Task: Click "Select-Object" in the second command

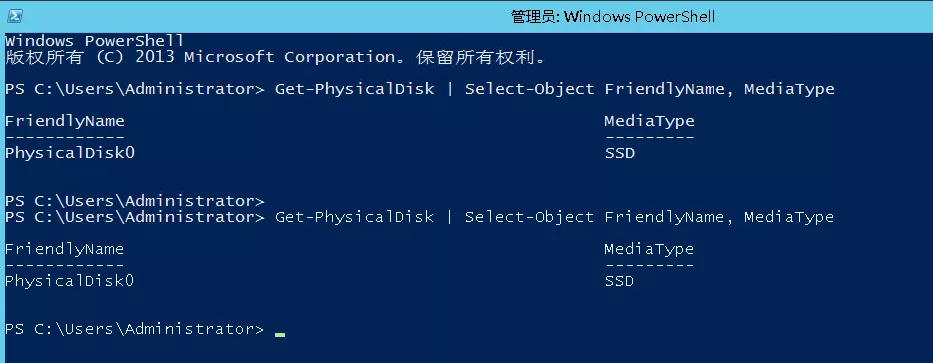Action: coord(530,217)
